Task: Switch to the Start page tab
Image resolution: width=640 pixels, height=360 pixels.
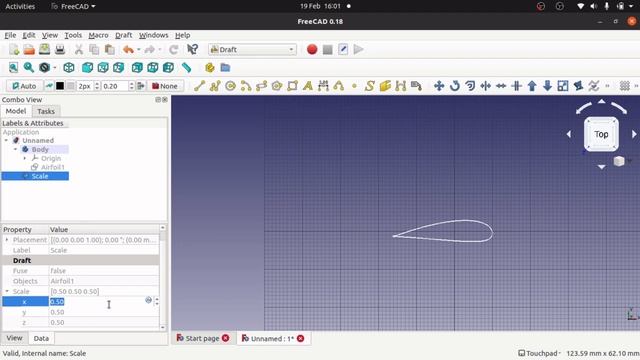Action: pos(202,338)
